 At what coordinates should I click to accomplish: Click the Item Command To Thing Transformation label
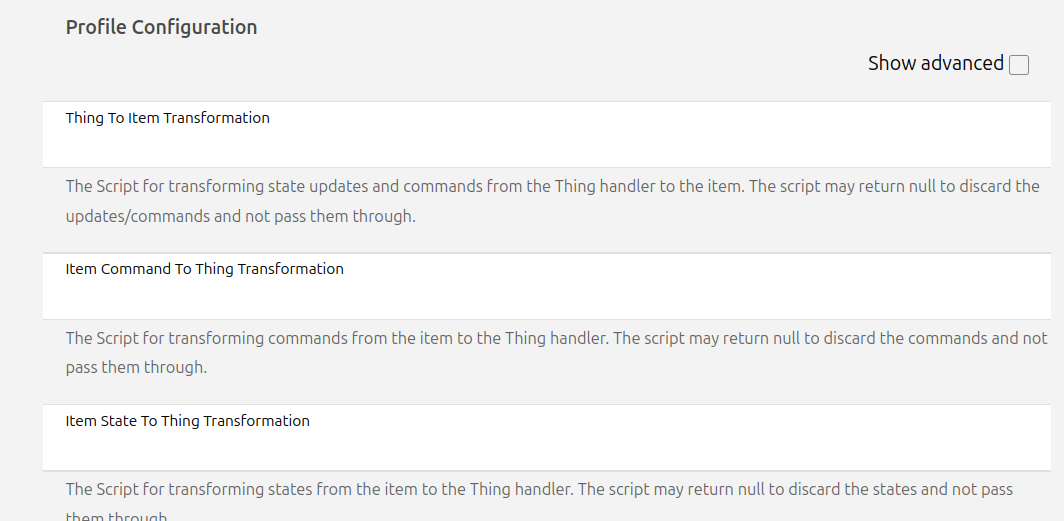205,269
